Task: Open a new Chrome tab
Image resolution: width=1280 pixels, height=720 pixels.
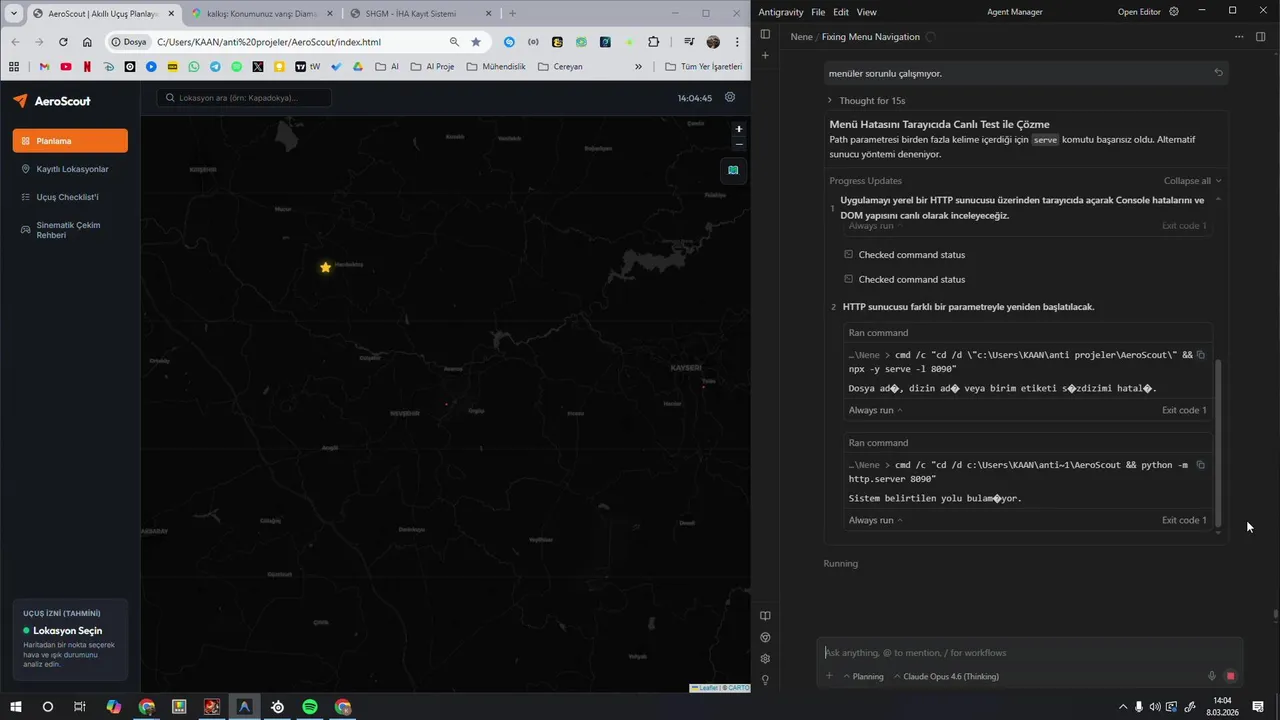Action: point(513,14)
